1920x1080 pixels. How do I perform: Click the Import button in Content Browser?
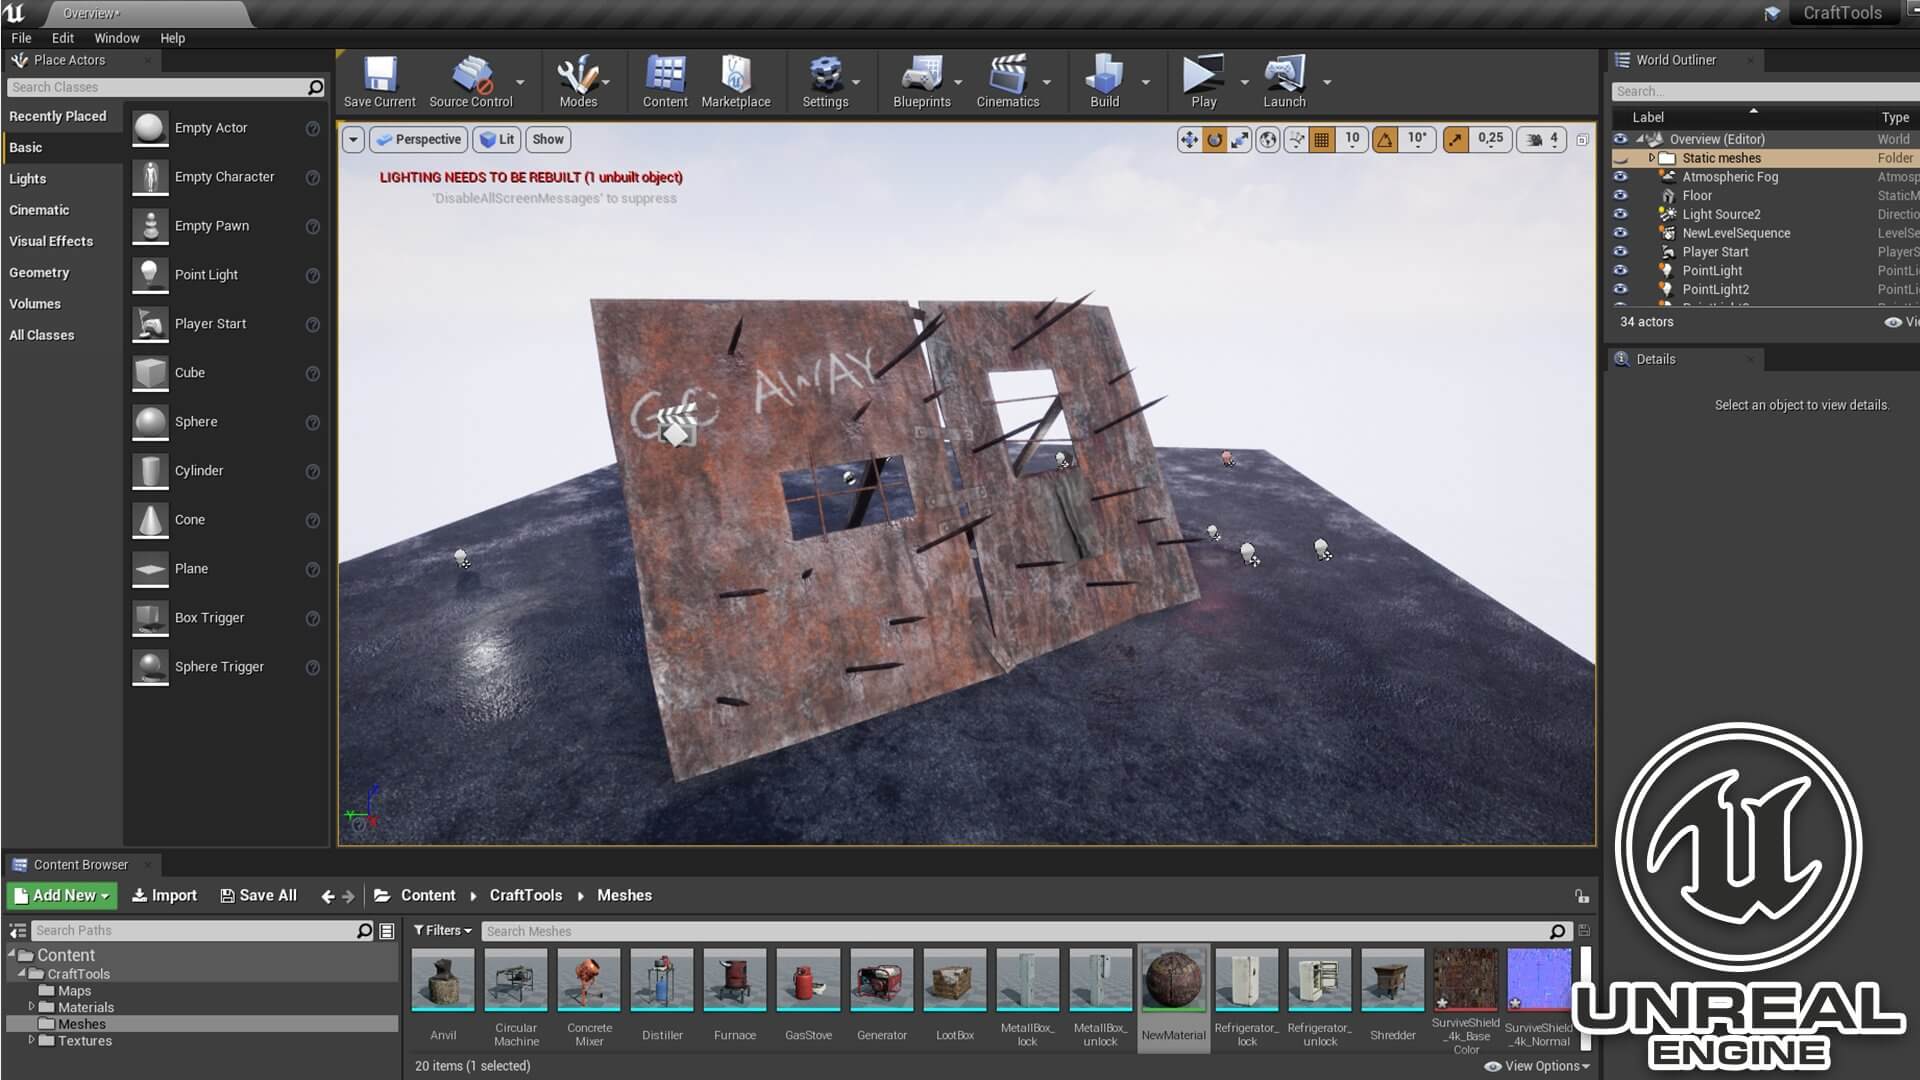[165, 896]
